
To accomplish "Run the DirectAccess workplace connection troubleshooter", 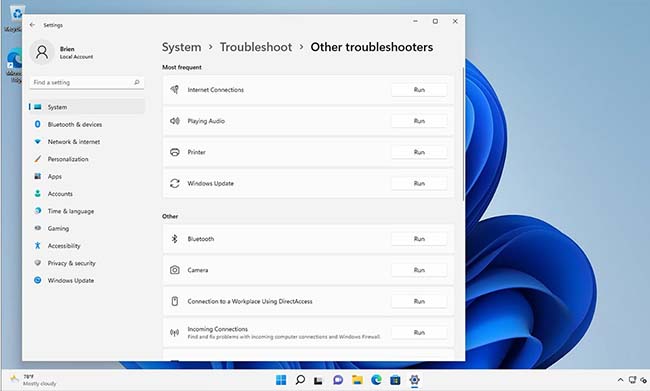I will (419, 301).
